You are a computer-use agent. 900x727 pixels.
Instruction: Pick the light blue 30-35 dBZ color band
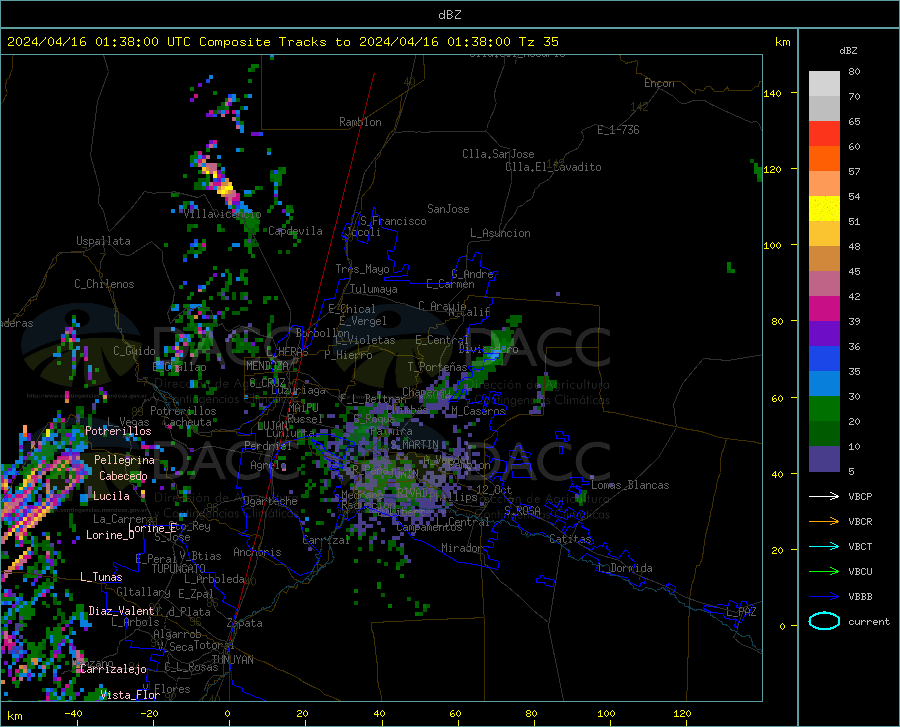[824, 384]
